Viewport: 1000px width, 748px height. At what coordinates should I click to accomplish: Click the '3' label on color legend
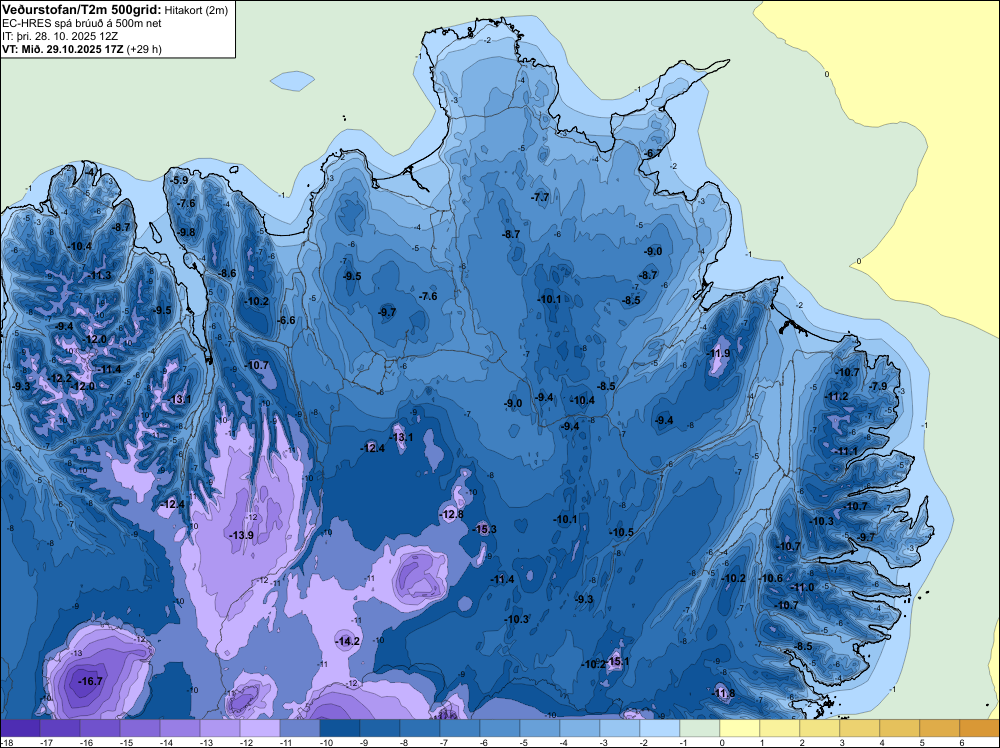click(x=841, y=742)
